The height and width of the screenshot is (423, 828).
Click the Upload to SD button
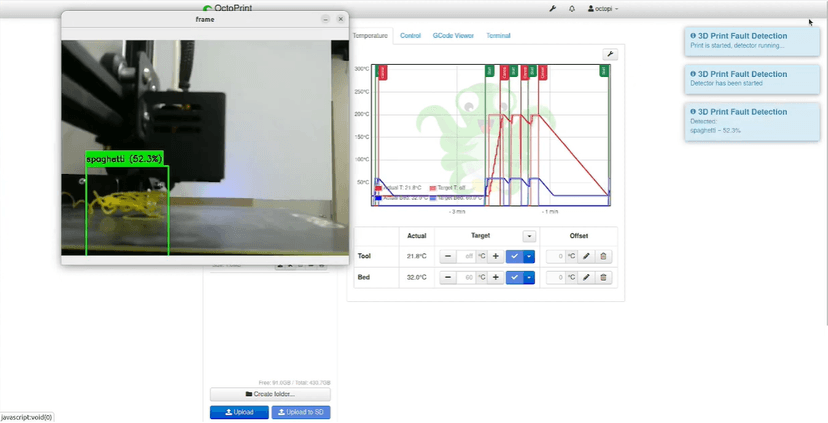tap(301, 412)
